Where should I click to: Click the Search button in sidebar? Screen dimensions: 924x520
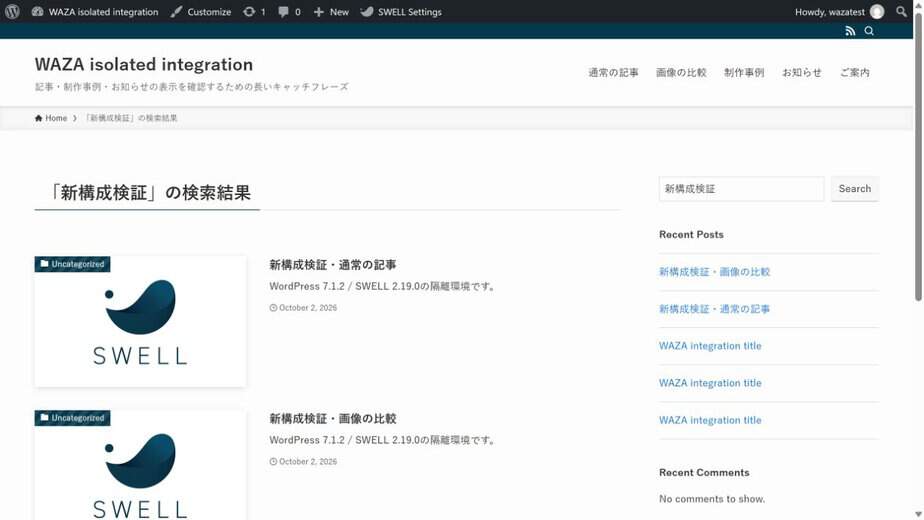tap(854, 189)
